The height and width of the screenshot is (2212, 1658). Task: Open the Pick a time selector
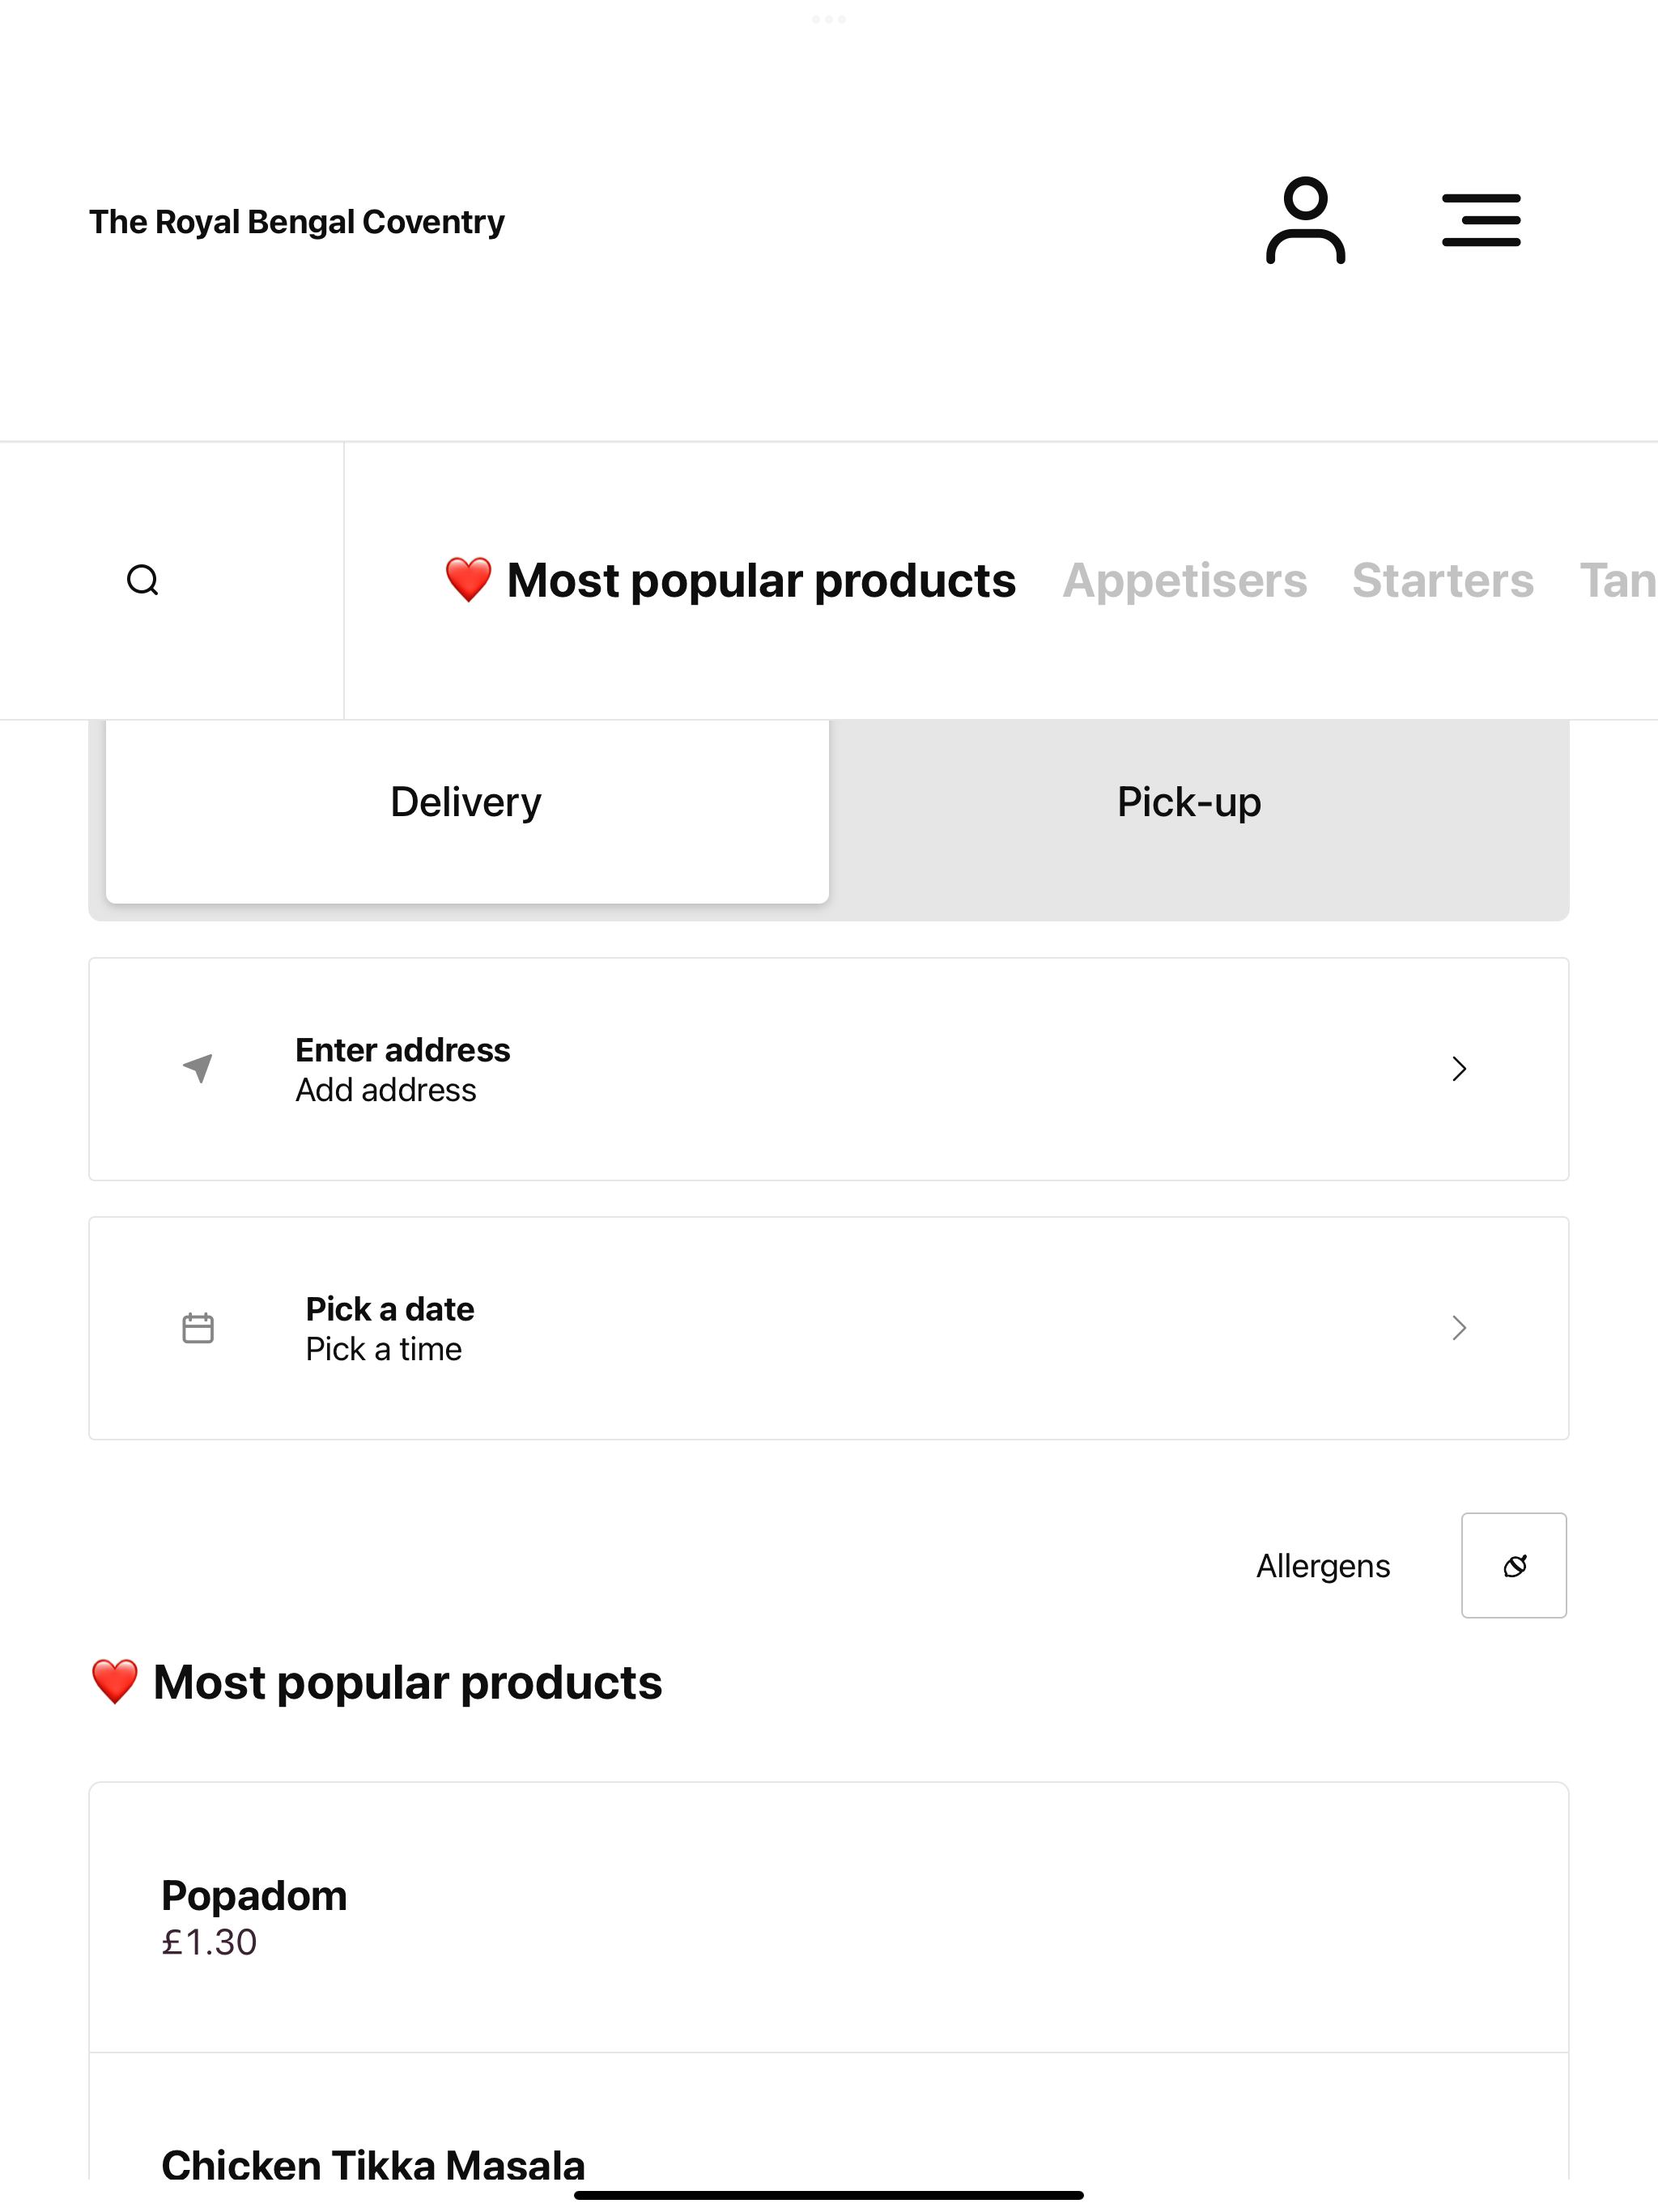(384, 1349)
